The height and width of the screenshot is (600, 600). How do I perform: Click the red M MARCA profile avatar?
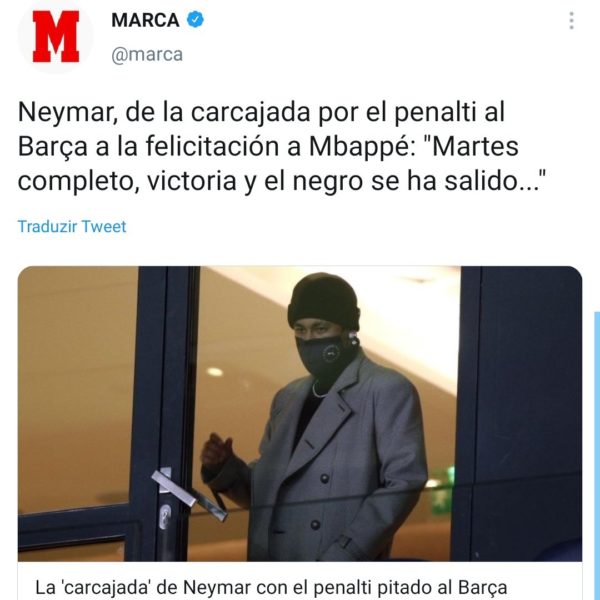pos(55,36)
